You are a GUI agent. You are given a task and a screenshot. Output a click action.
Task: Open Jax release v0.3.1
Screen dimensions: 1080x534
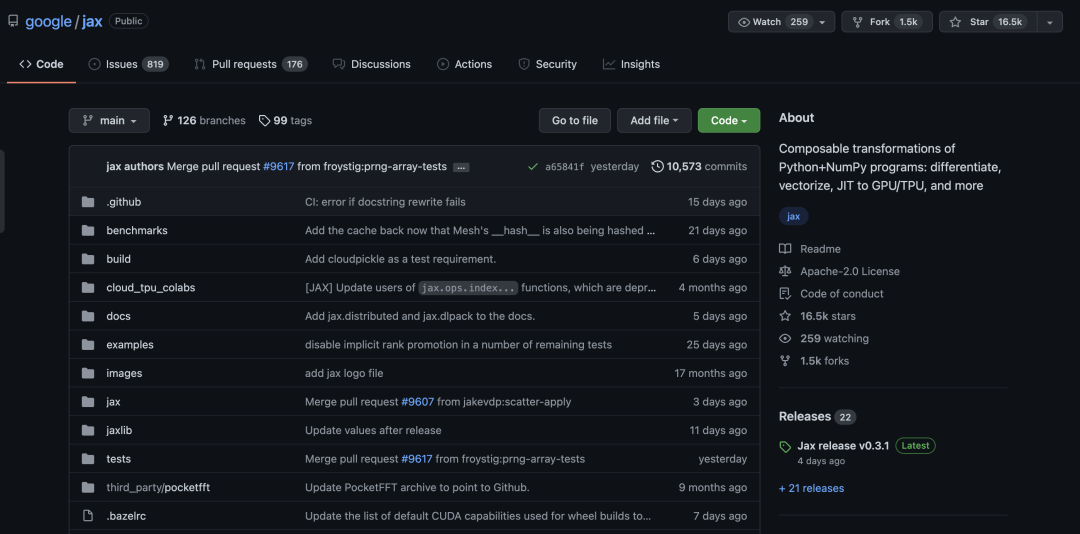point(843,446)
